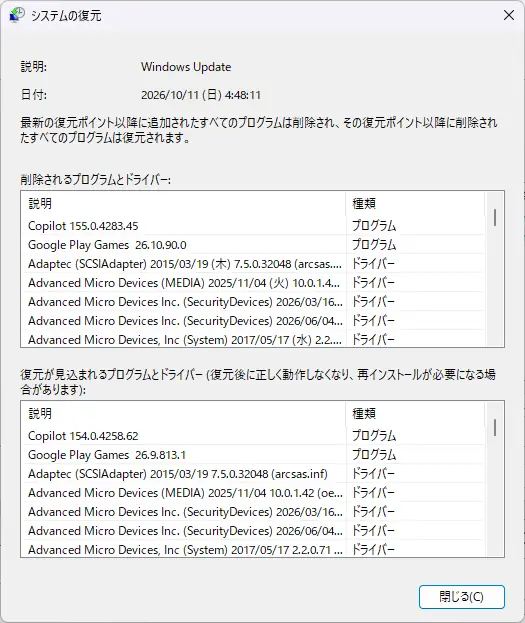Select Advanced Micro Devices (MEDIA) 2025/11/04 (火) row

(x=254, y=283)
